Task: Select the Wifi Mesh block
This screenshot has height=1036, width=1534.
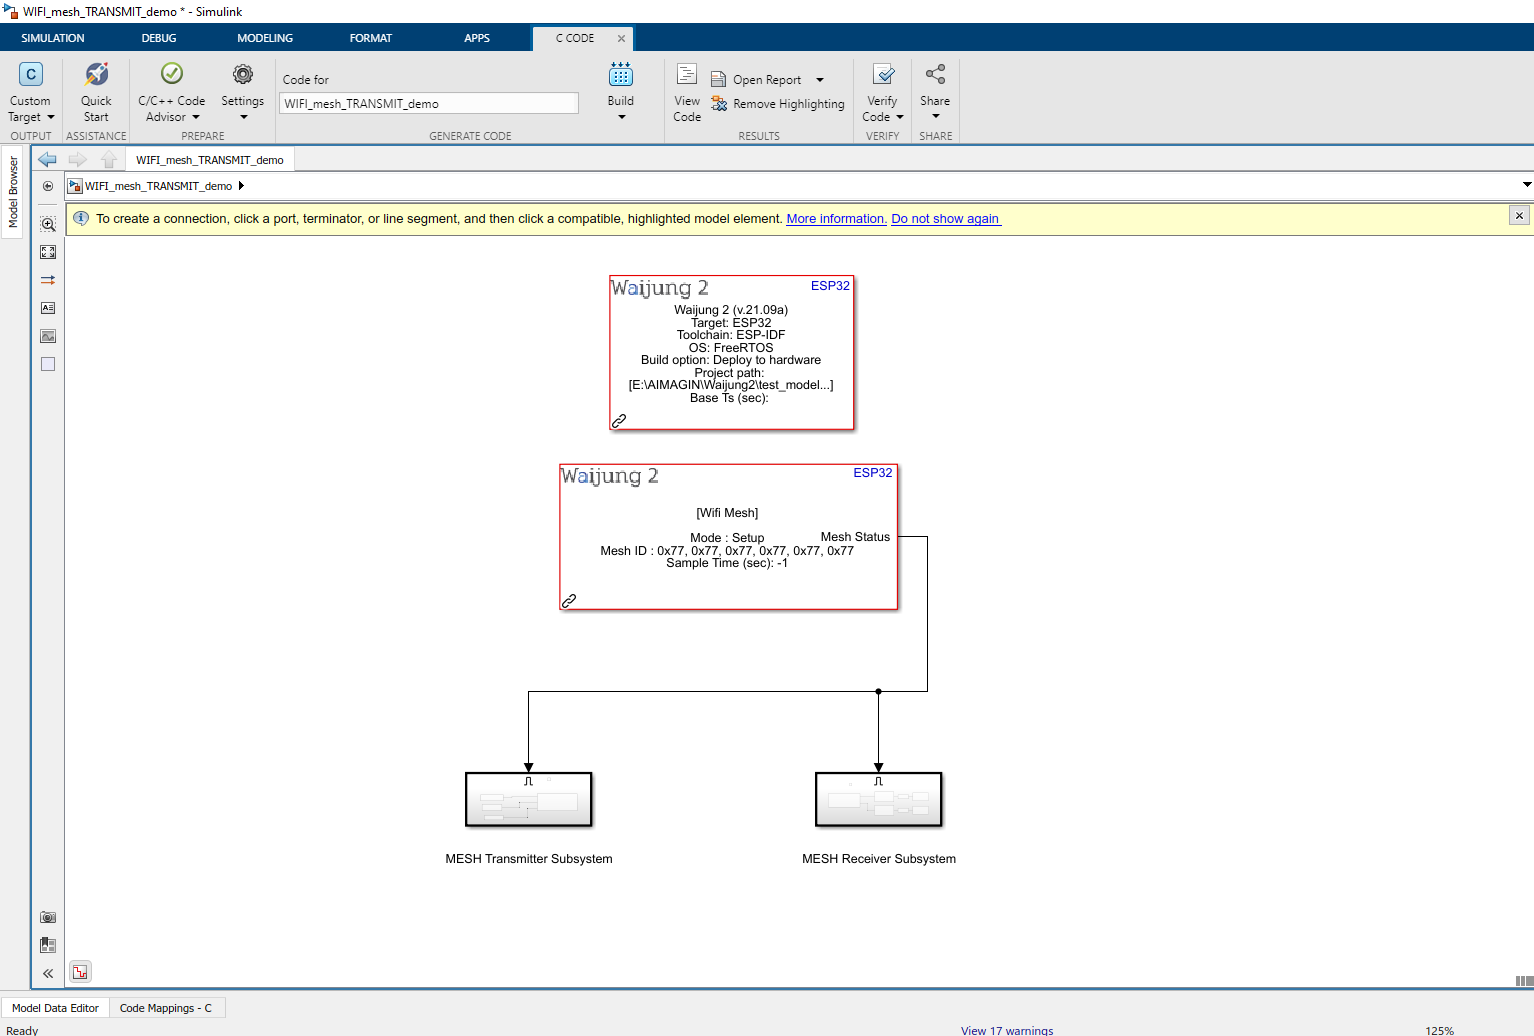Action: coord(728,537)
